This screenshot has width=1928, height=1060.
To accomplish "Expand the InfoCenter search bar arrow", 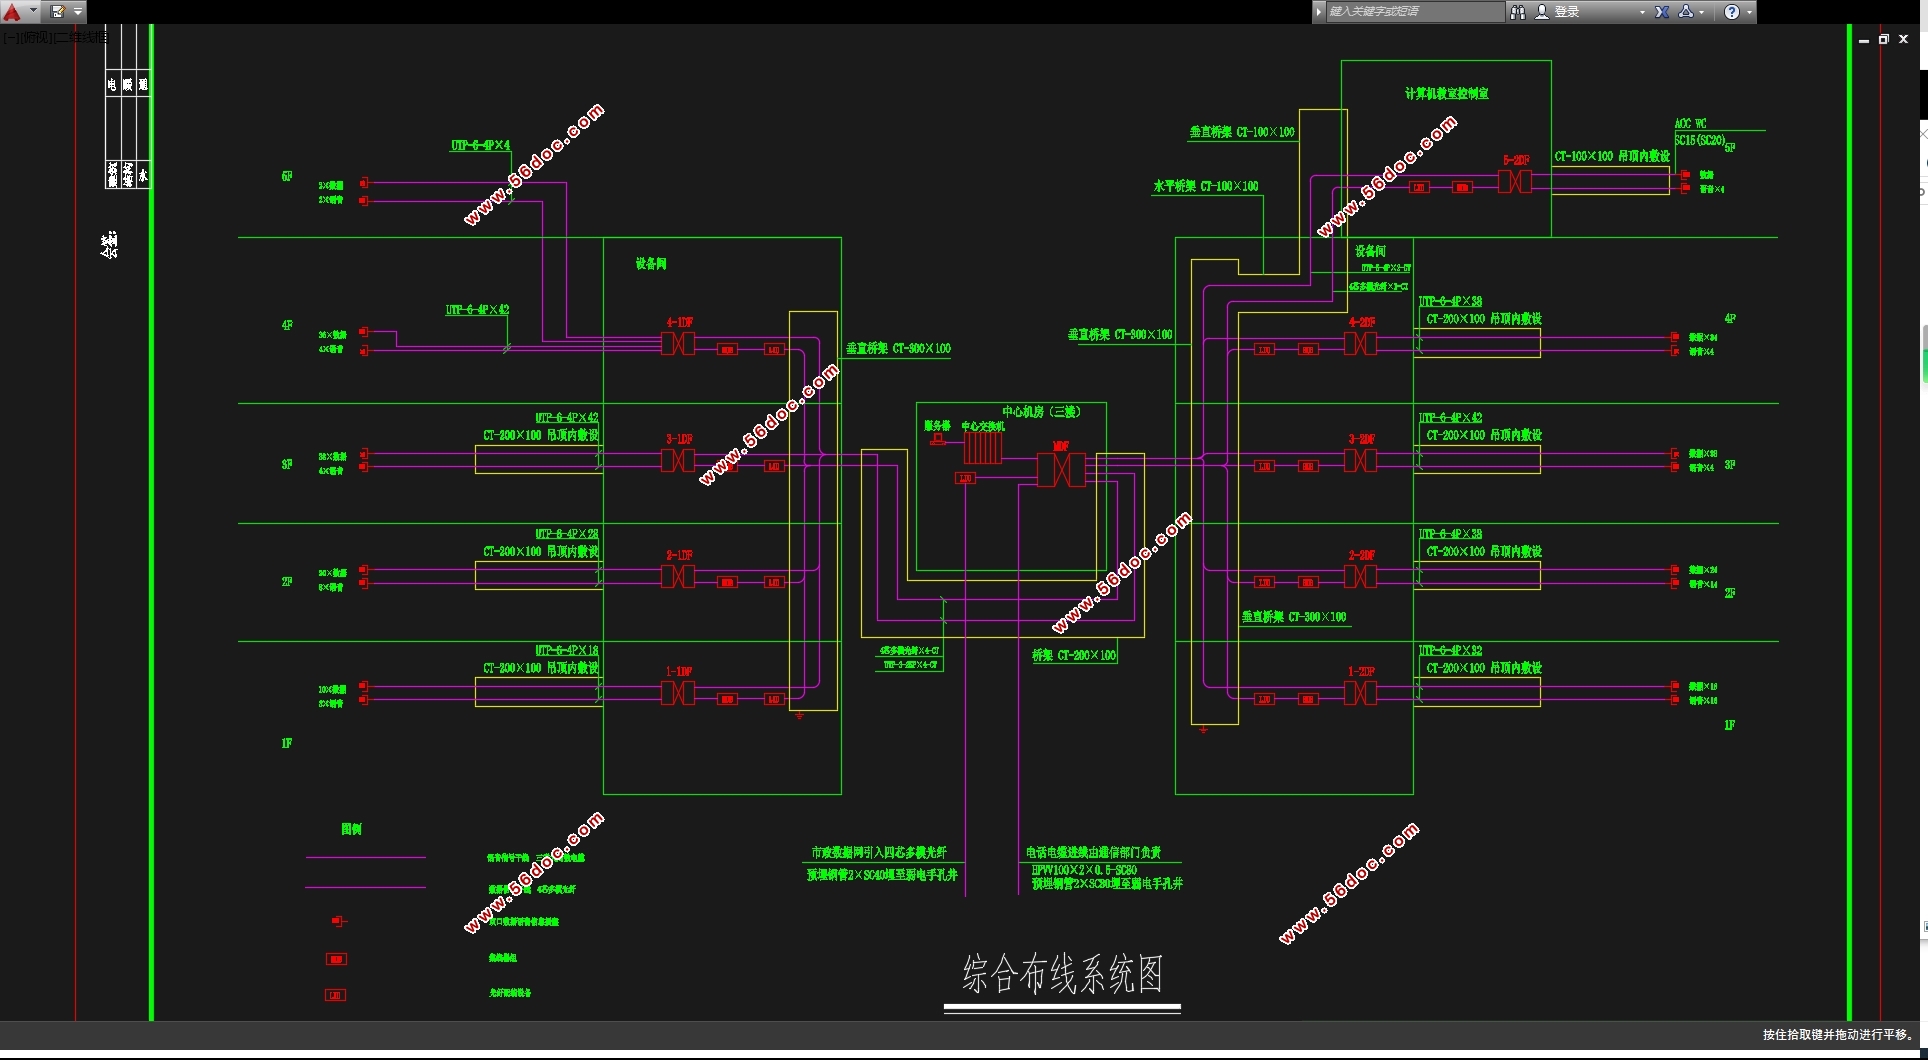I will 1319,12.
